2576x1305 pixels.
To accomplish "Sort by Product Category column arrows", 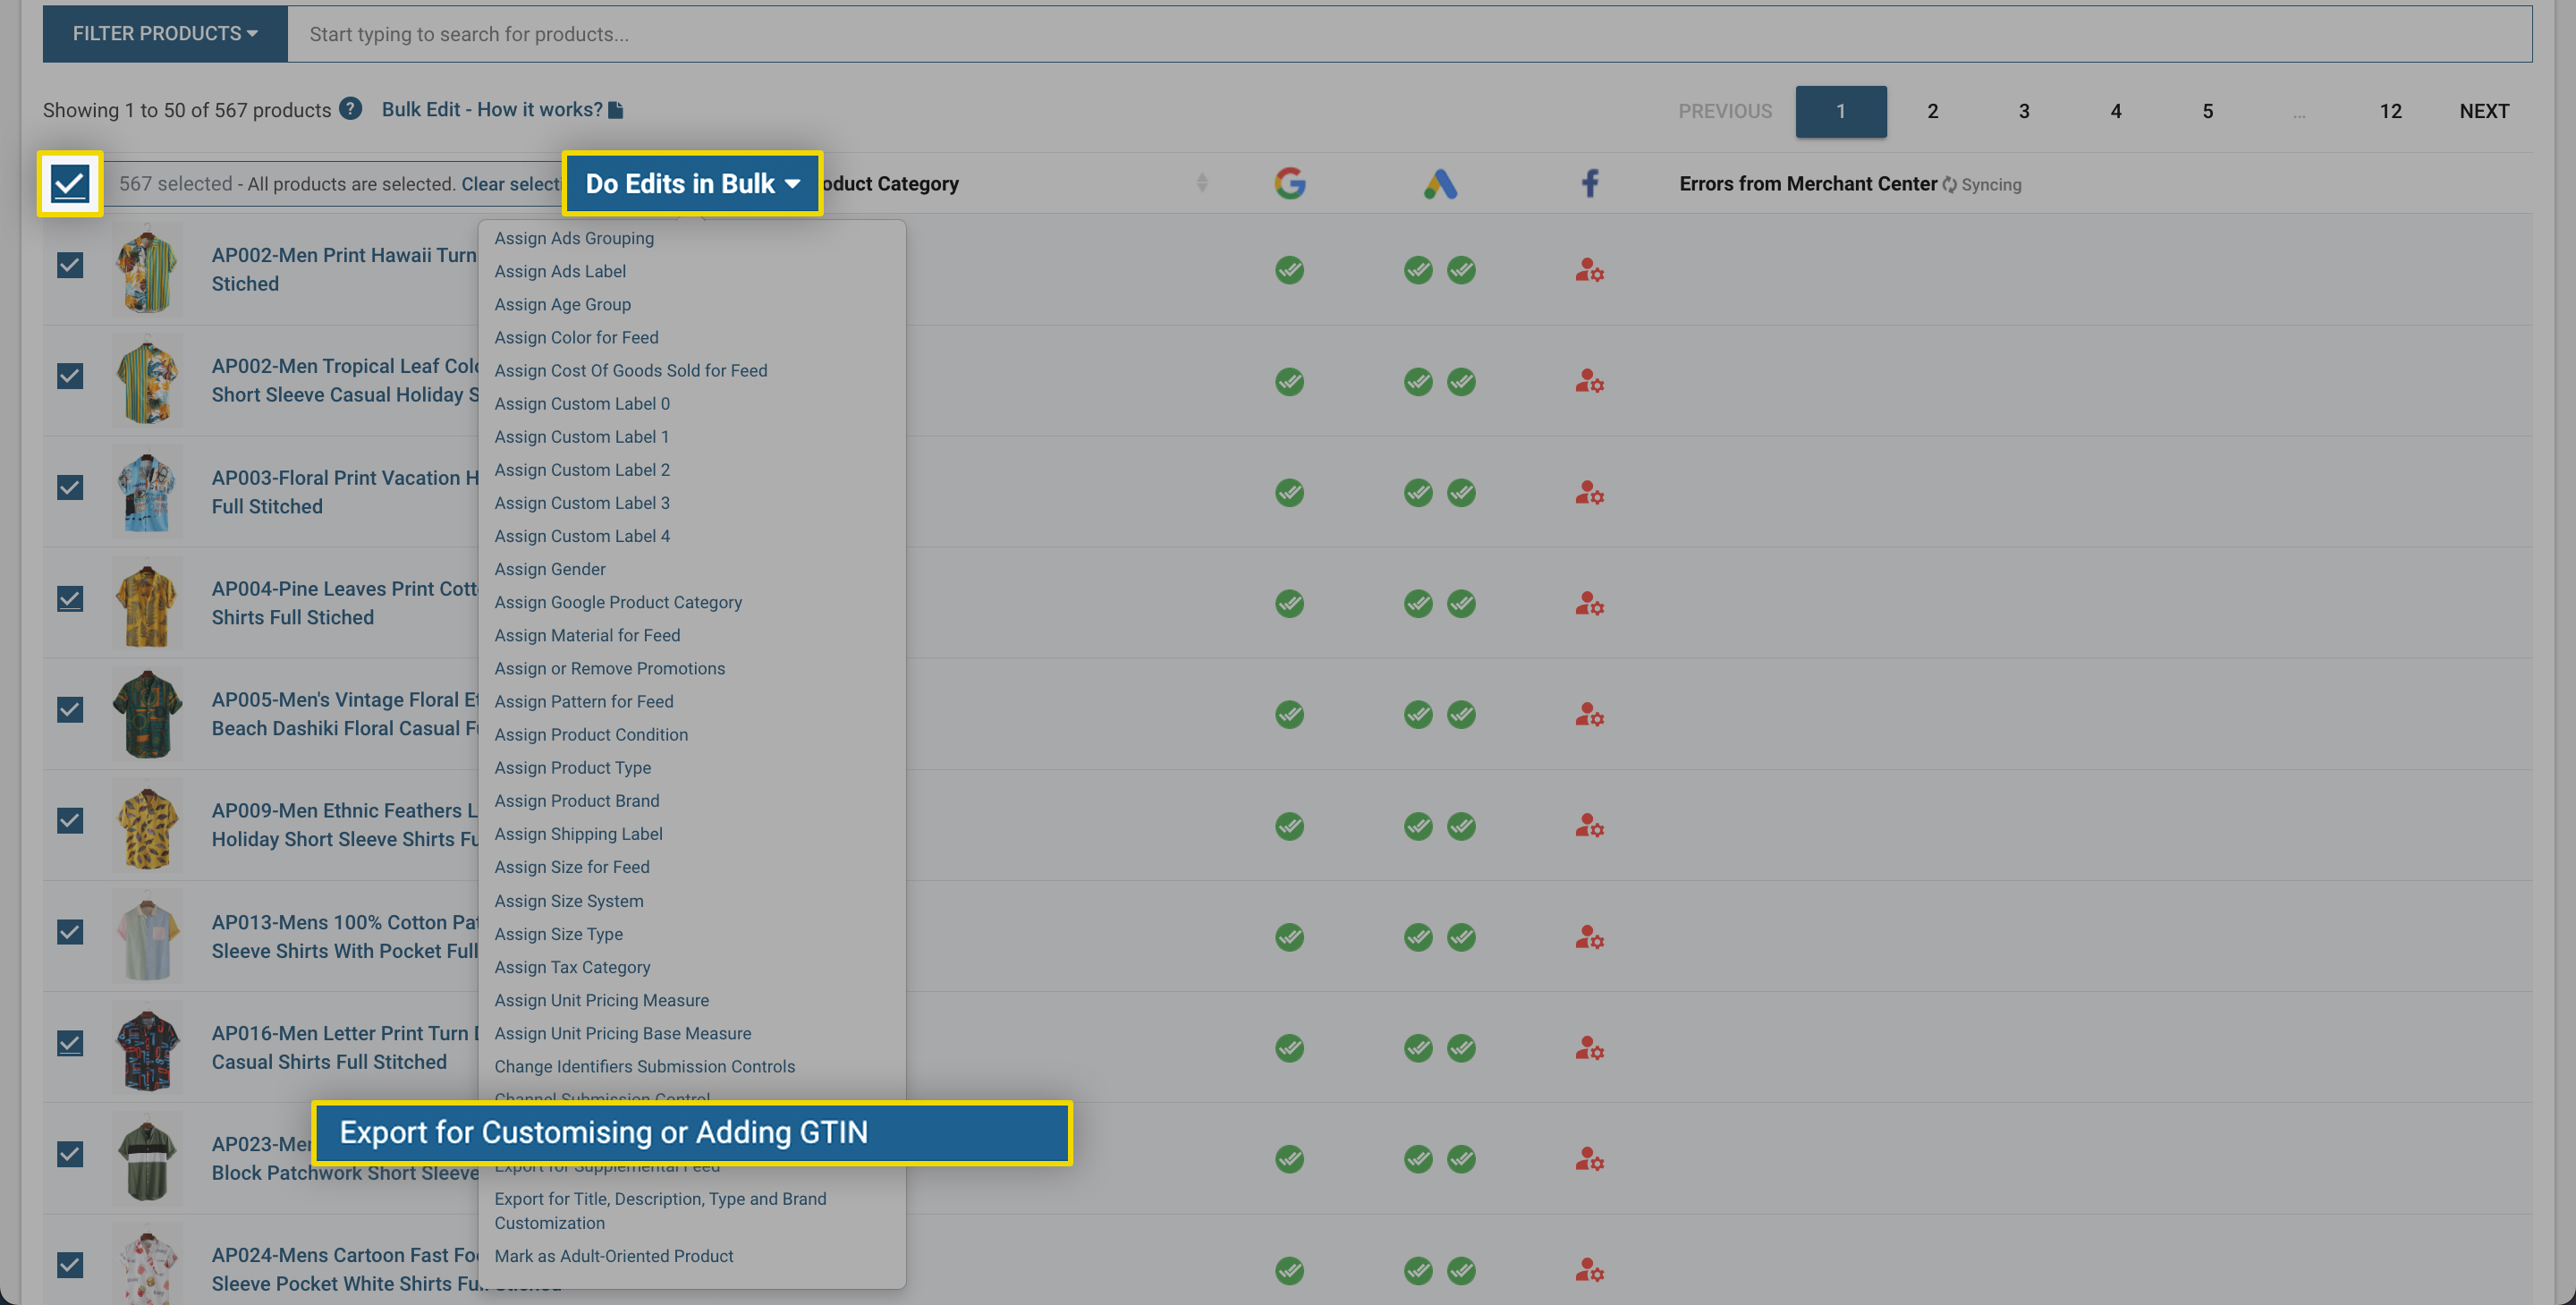I will coord(1201,183).
